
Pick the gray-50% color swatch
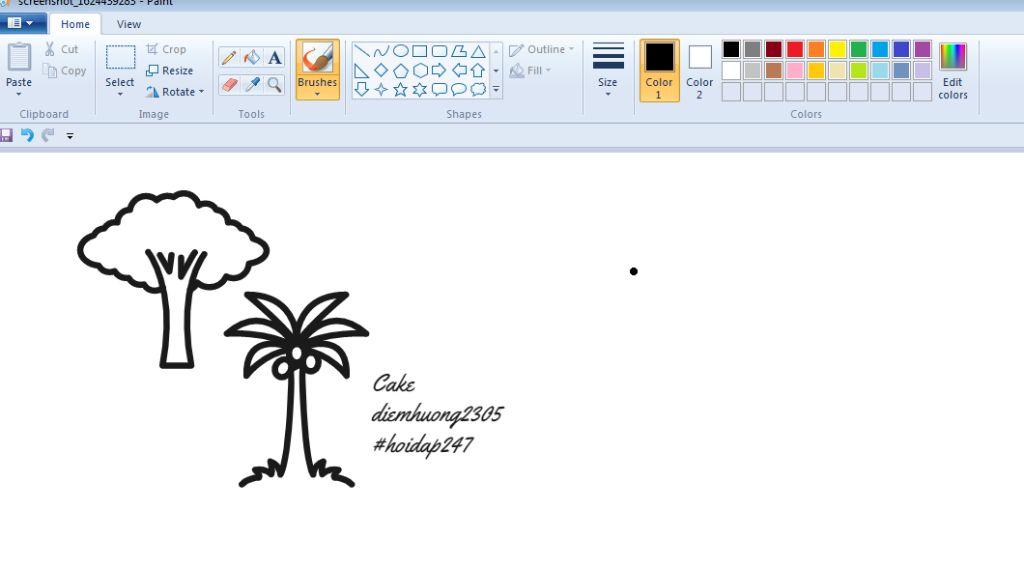(752, 49)
